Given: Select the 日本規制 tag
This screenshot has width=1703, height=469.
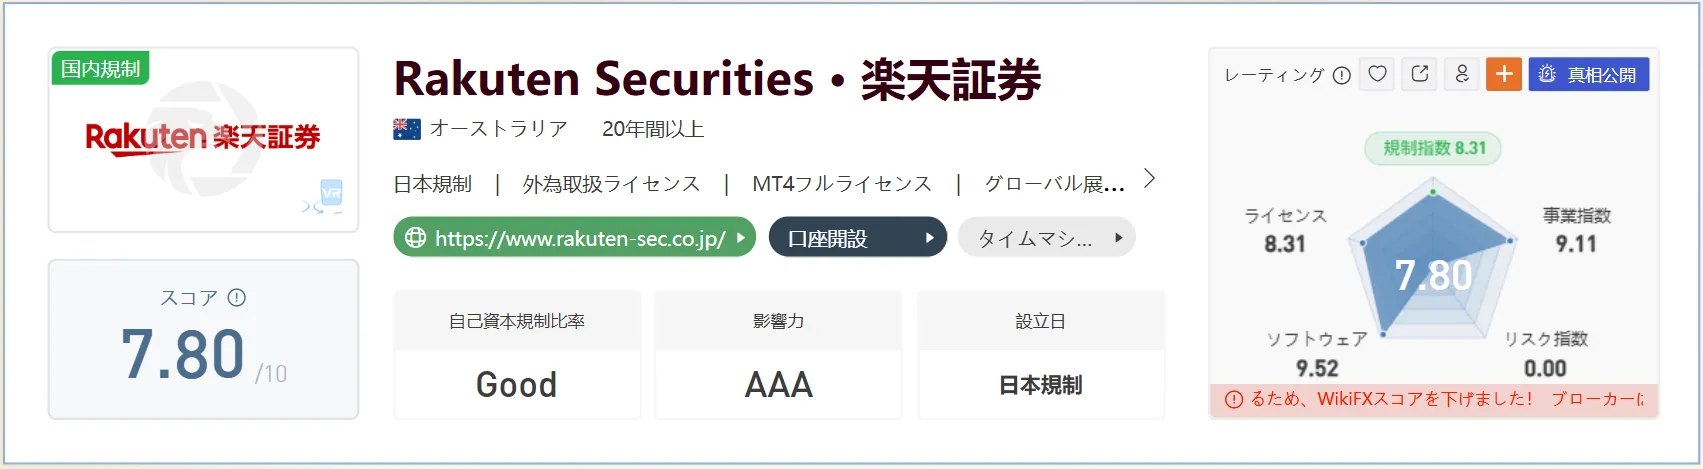Looking at the screenshot, I should coord(433,184).
